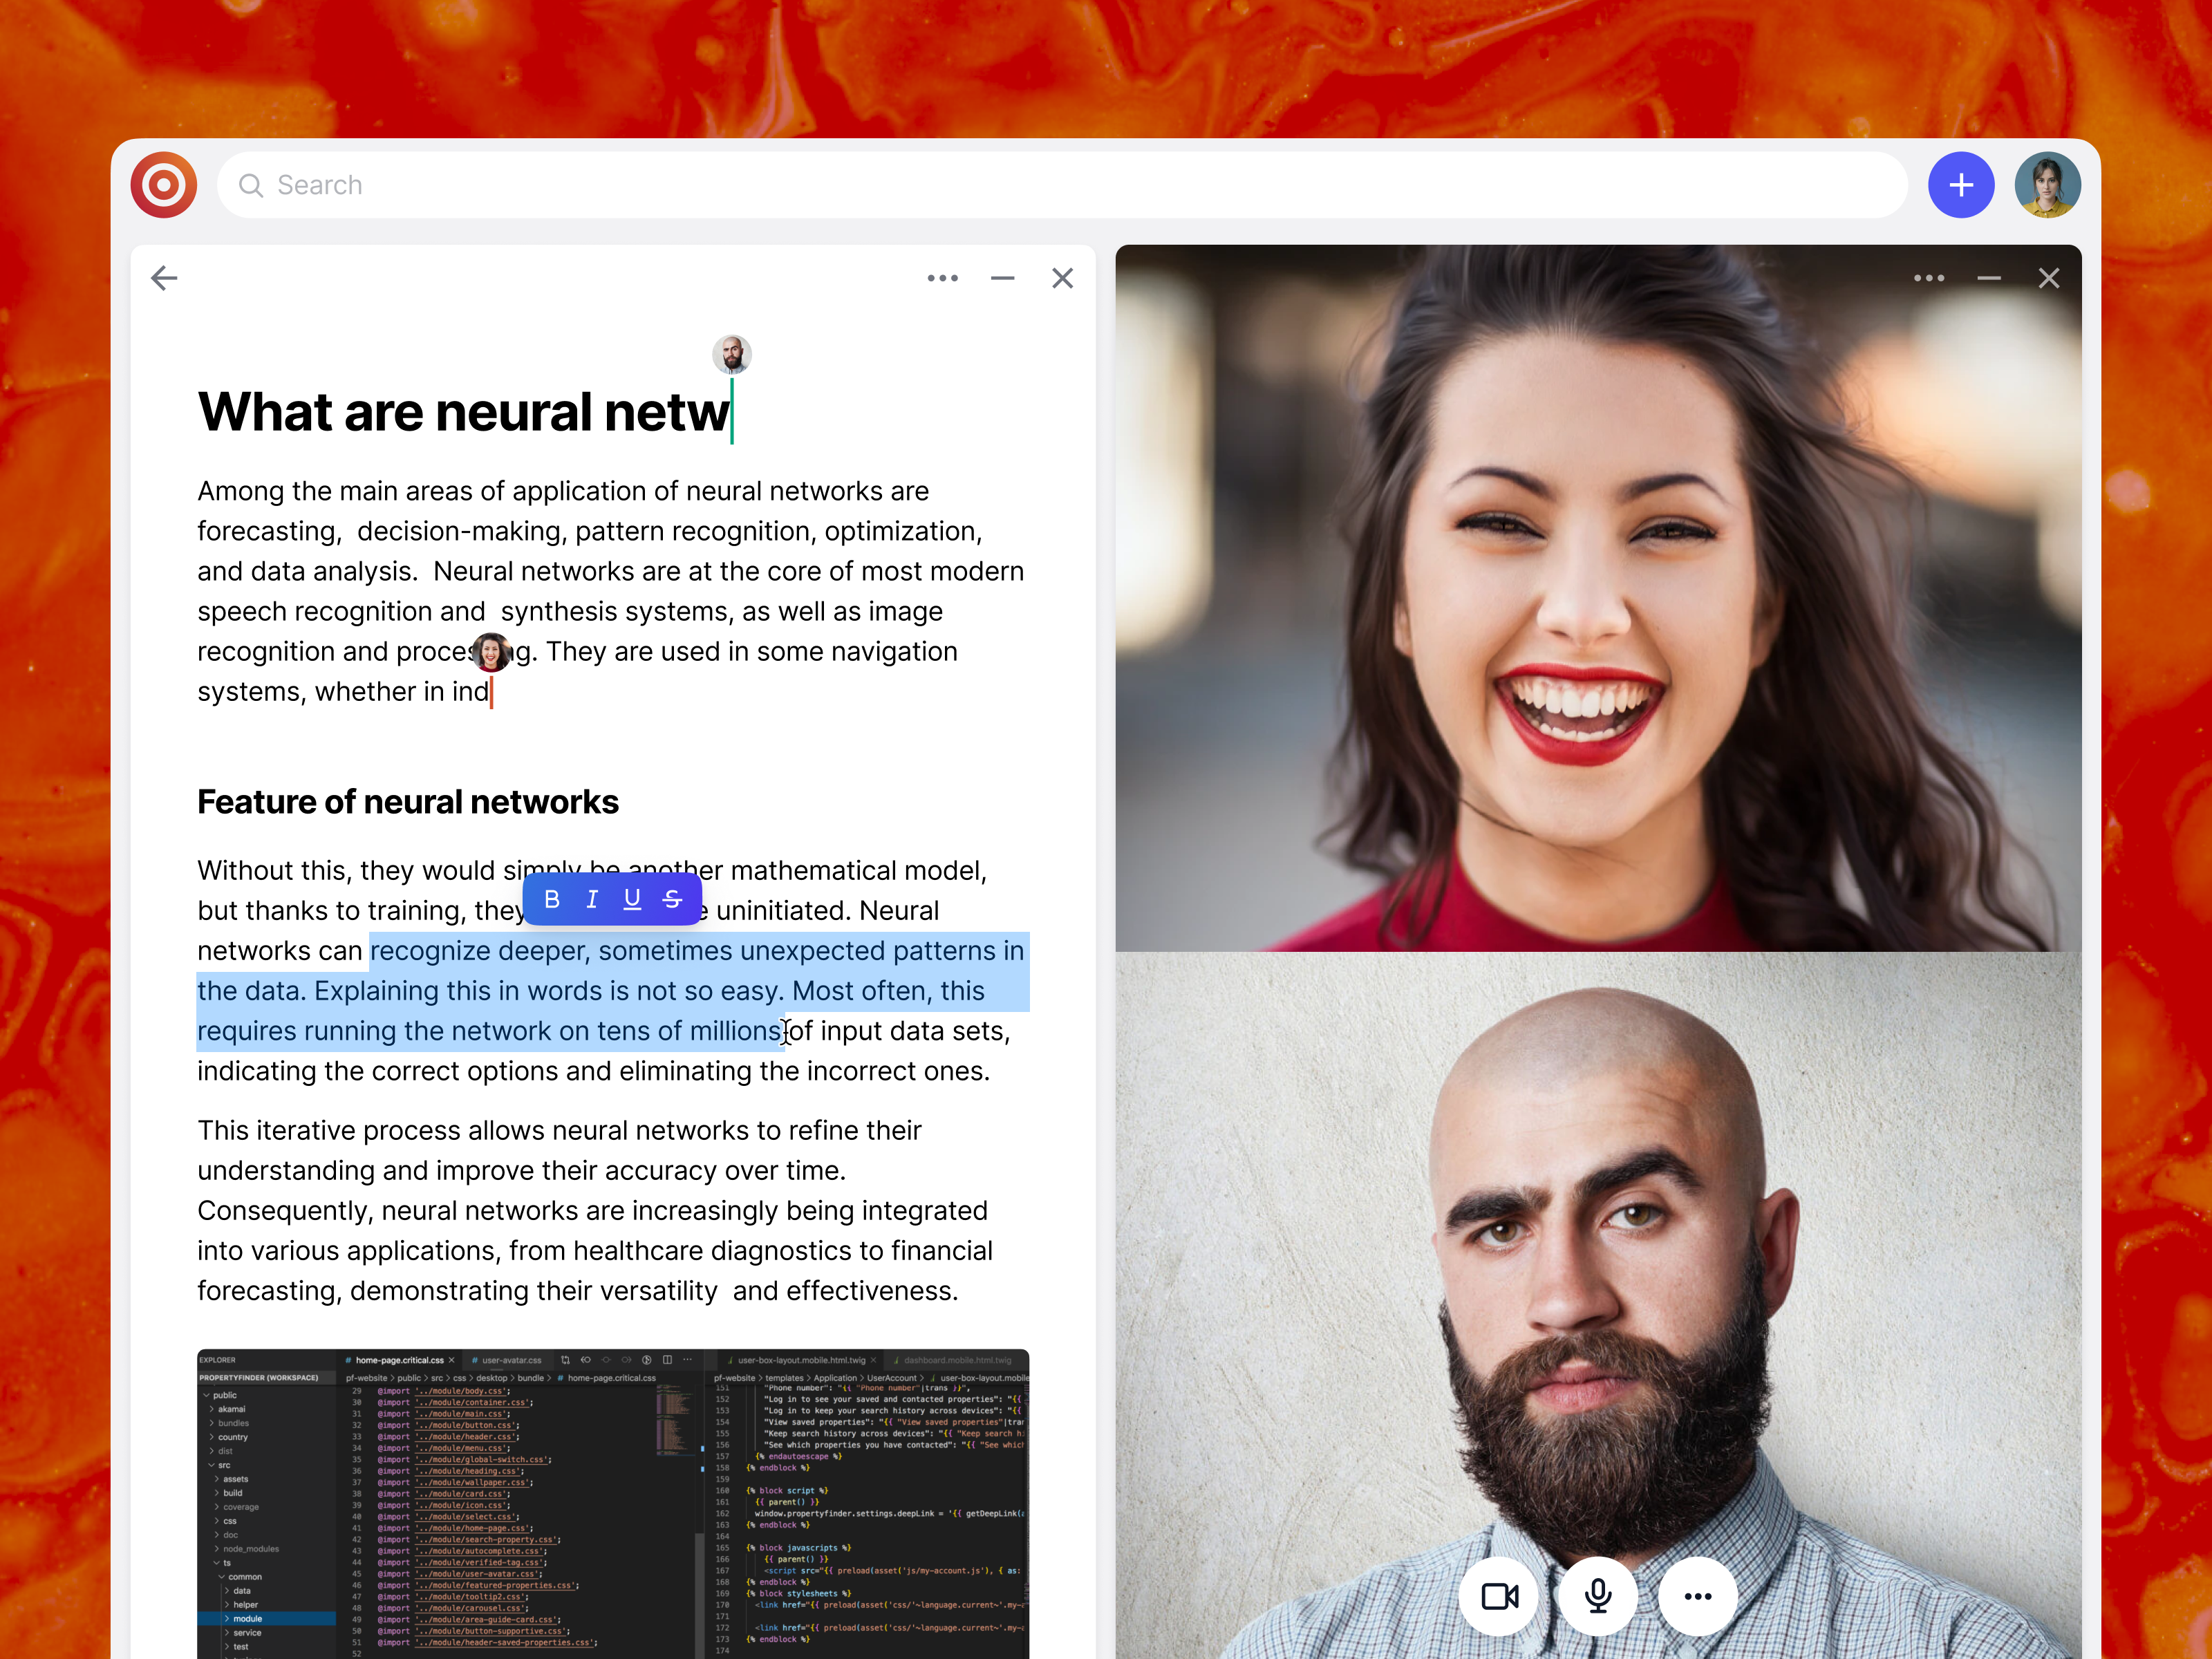This screenshot has width=2212, height=1659.
Task: Minimize the video call panel
Action: (x=1988, y=278)
